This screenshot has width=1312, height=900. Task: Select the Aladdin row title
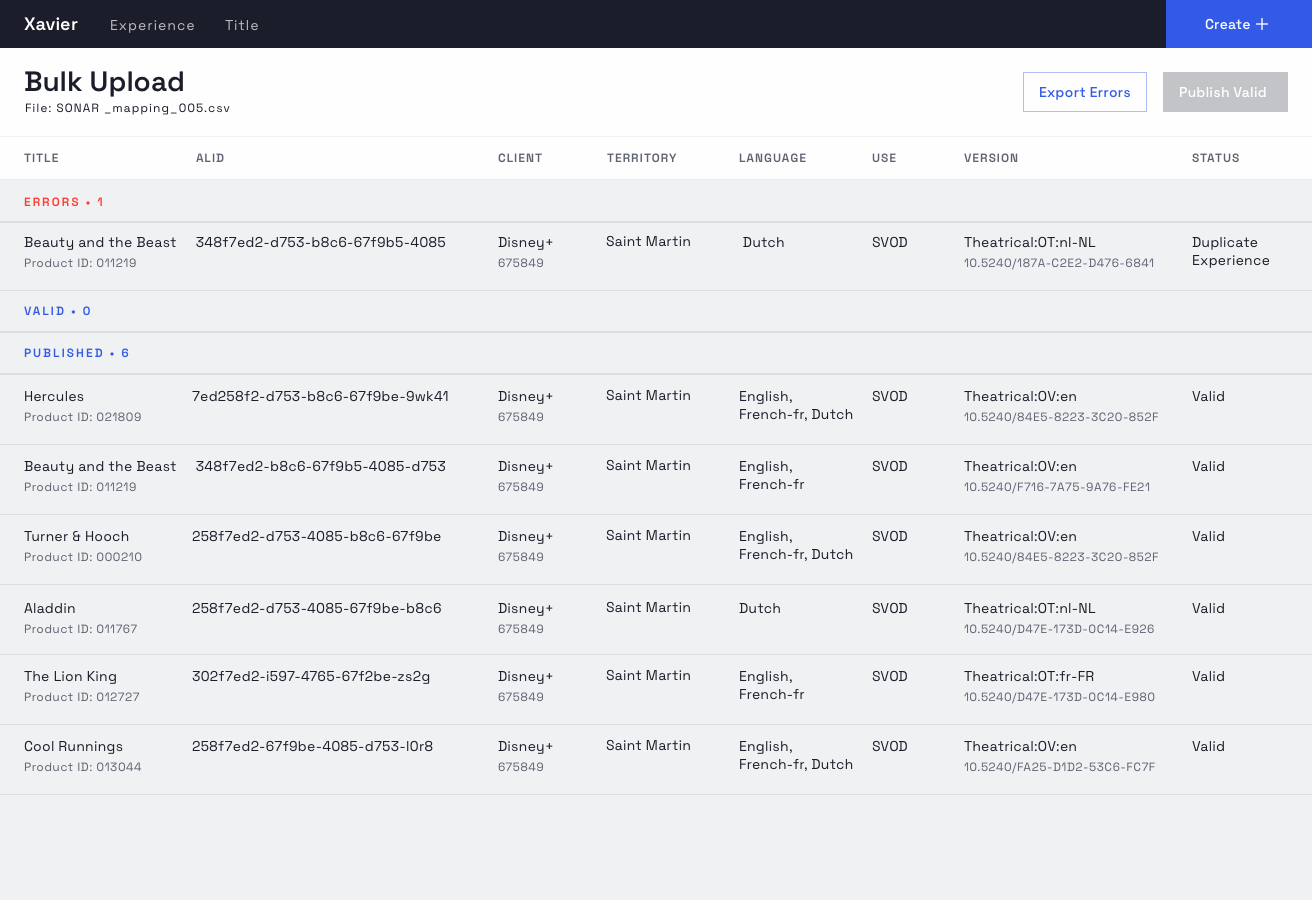coord(50,608)
